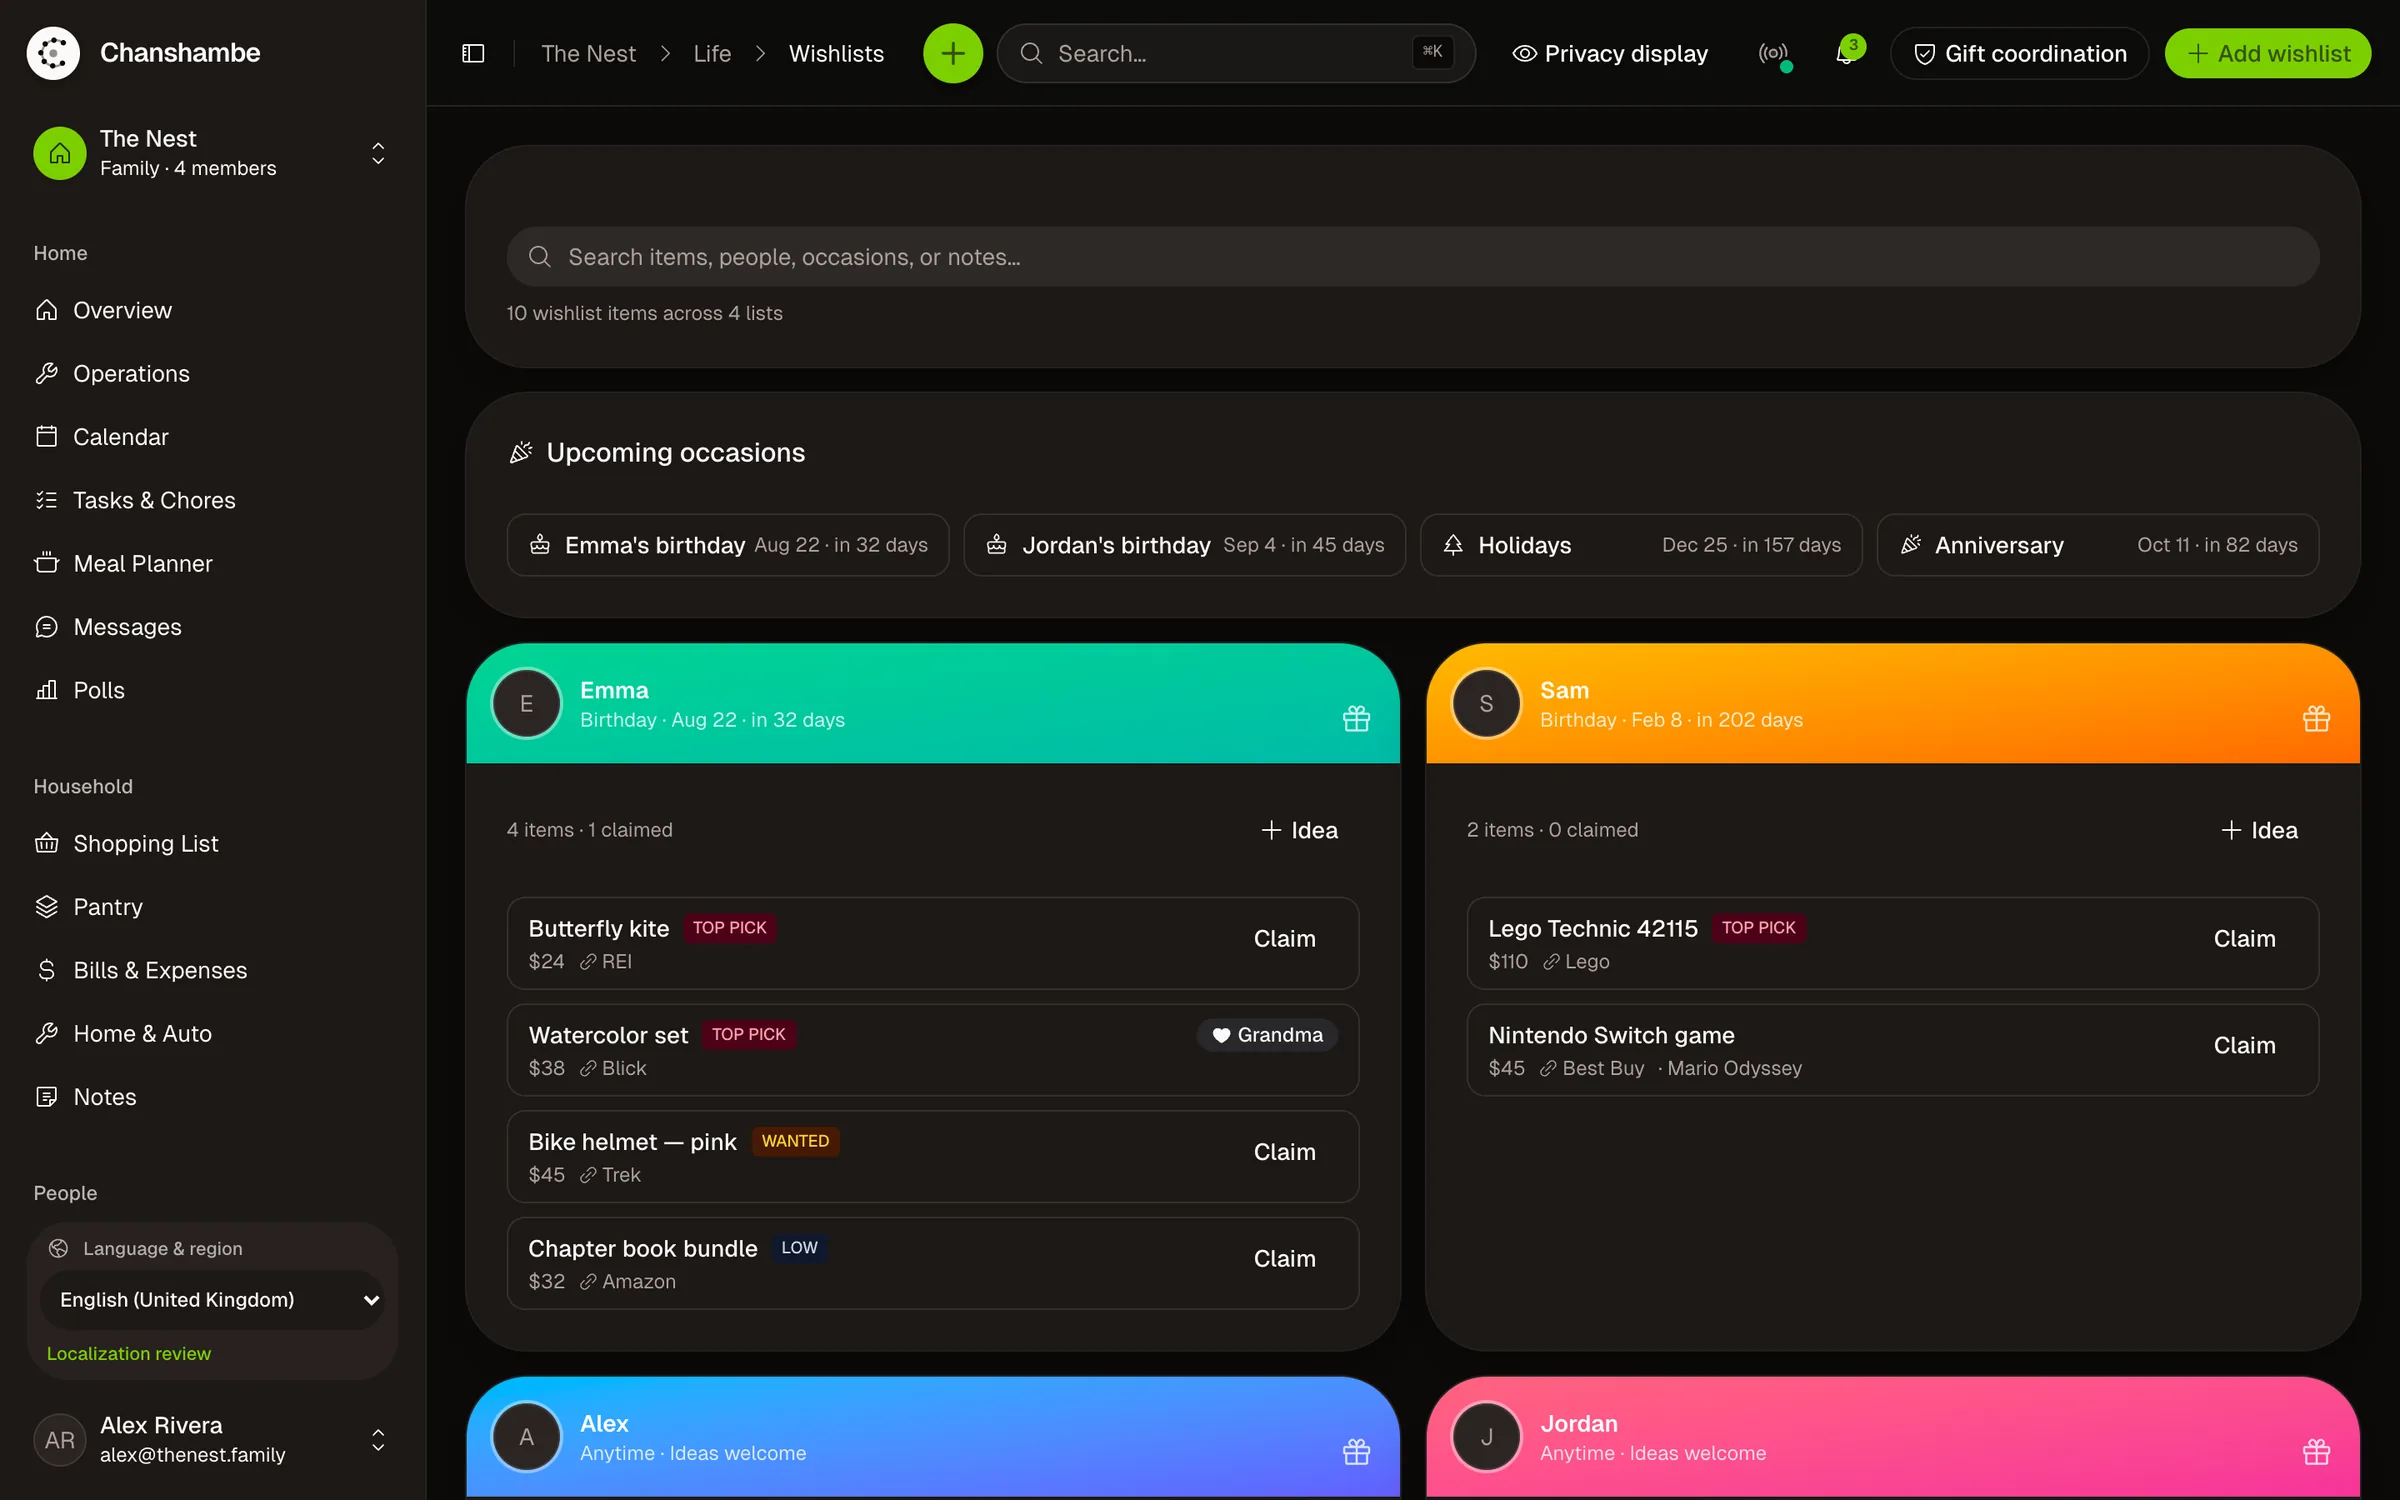Claim the Butterfly kite item
The image size is (2400, 1500).
point(1284,939)
